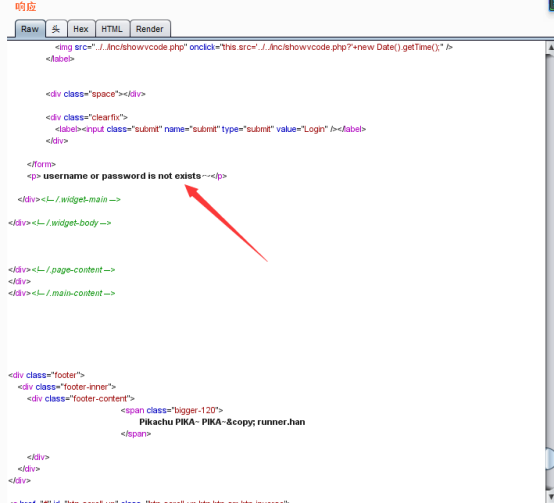Click the vertical scrollbar thumb
This screenshot has width=554, height=503.
[550, 458]
